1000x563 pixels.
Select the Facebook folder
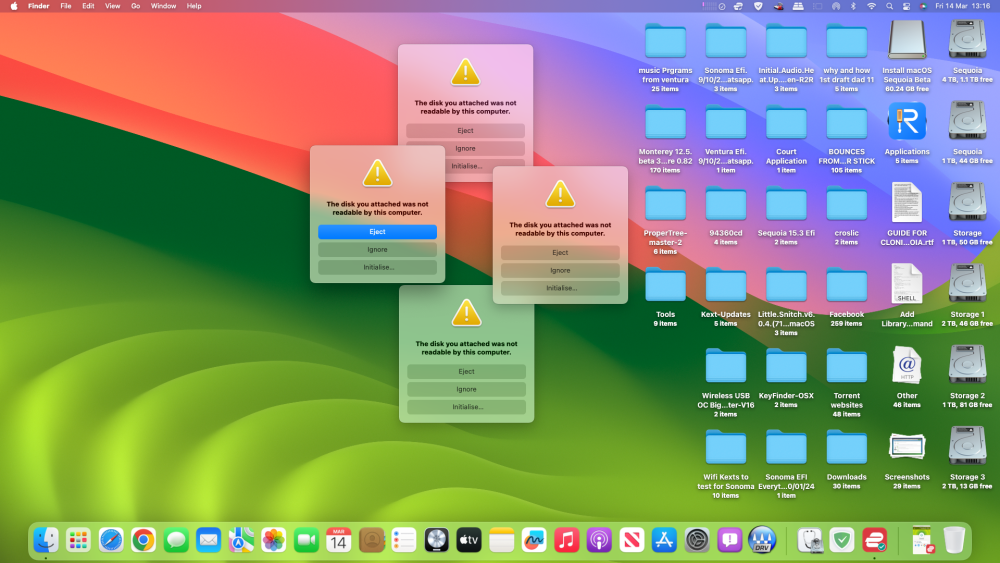tap(846, 285)
